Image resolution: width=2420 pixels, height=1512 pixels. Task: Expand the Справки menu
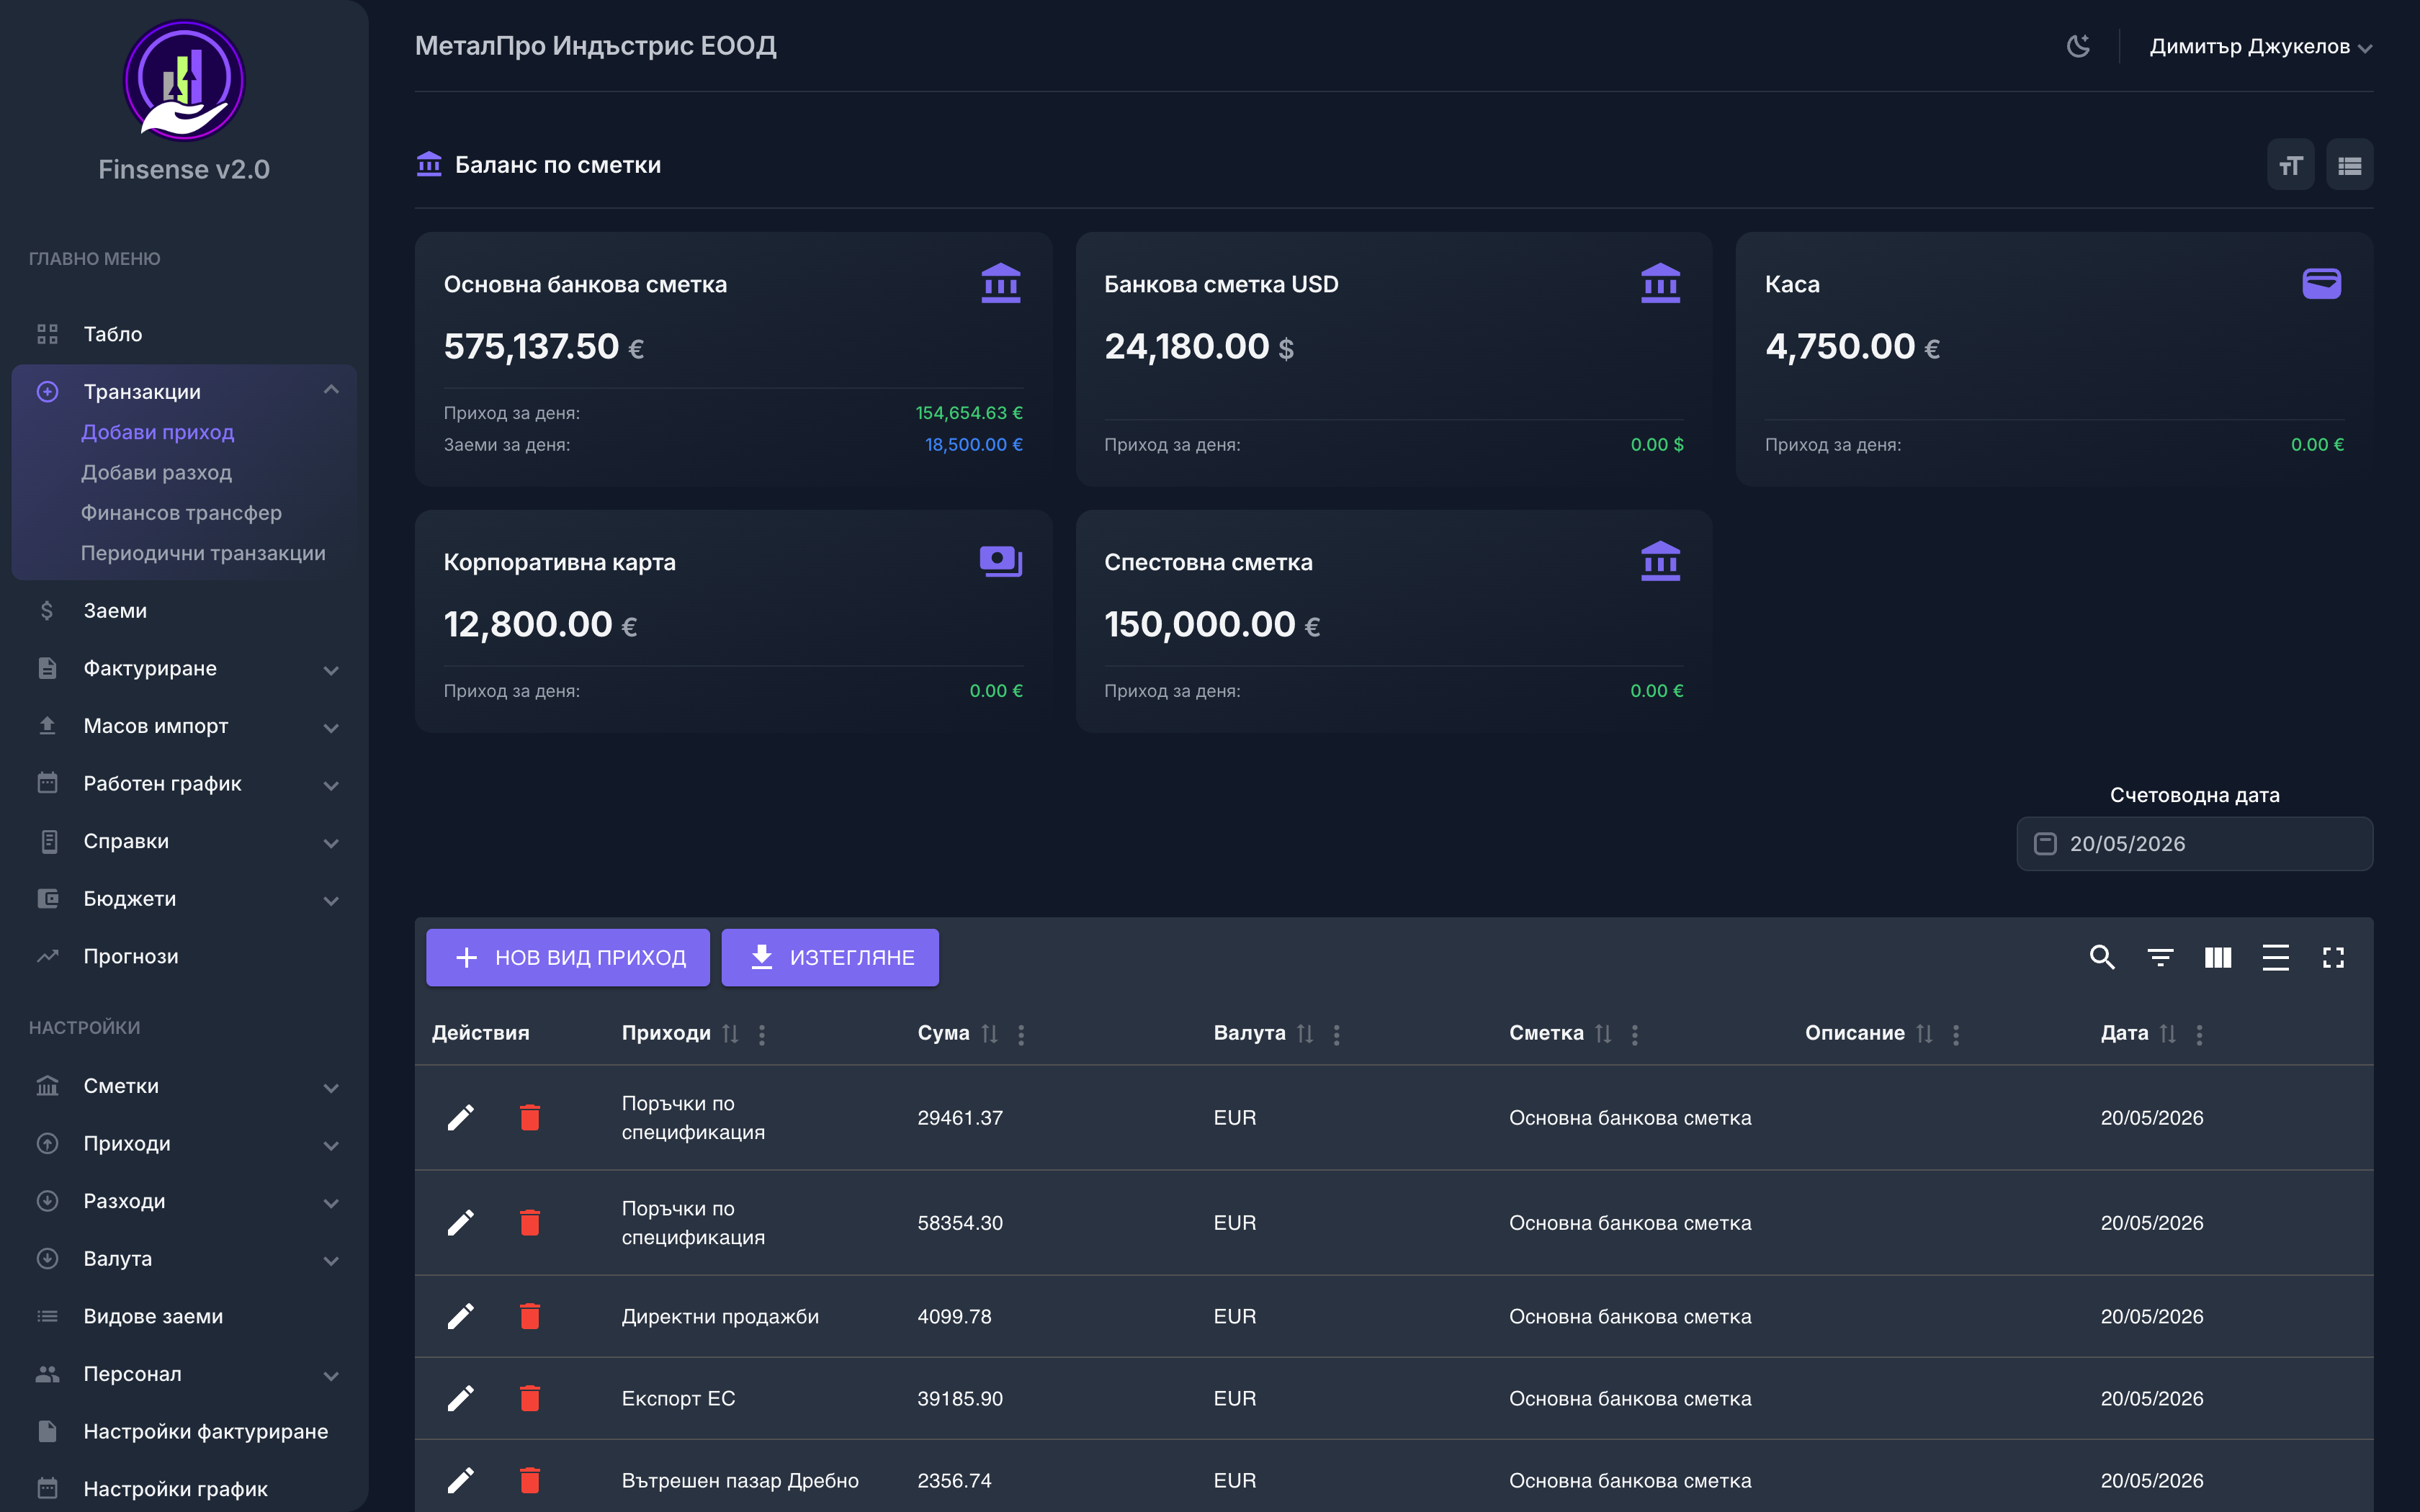tap(184, 841)
